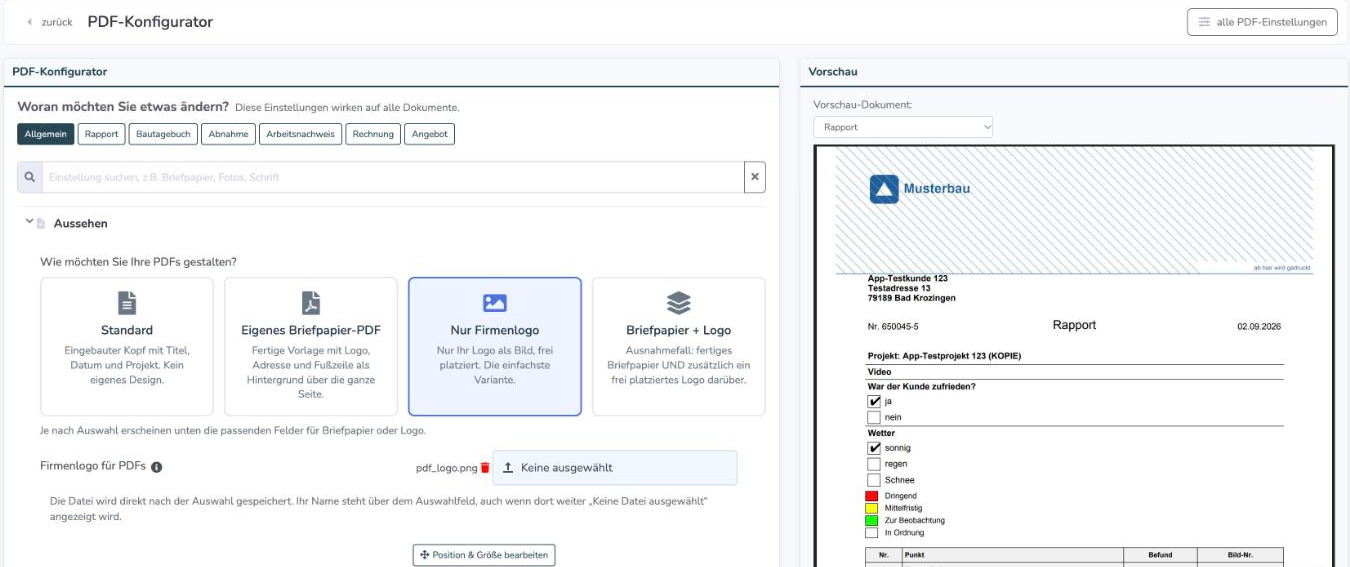The width and height of the screenshot is (1350, 567).
Task: Open the Arbeitsnachweis tab
Action: pyautogui.click(x=301, y=134)
